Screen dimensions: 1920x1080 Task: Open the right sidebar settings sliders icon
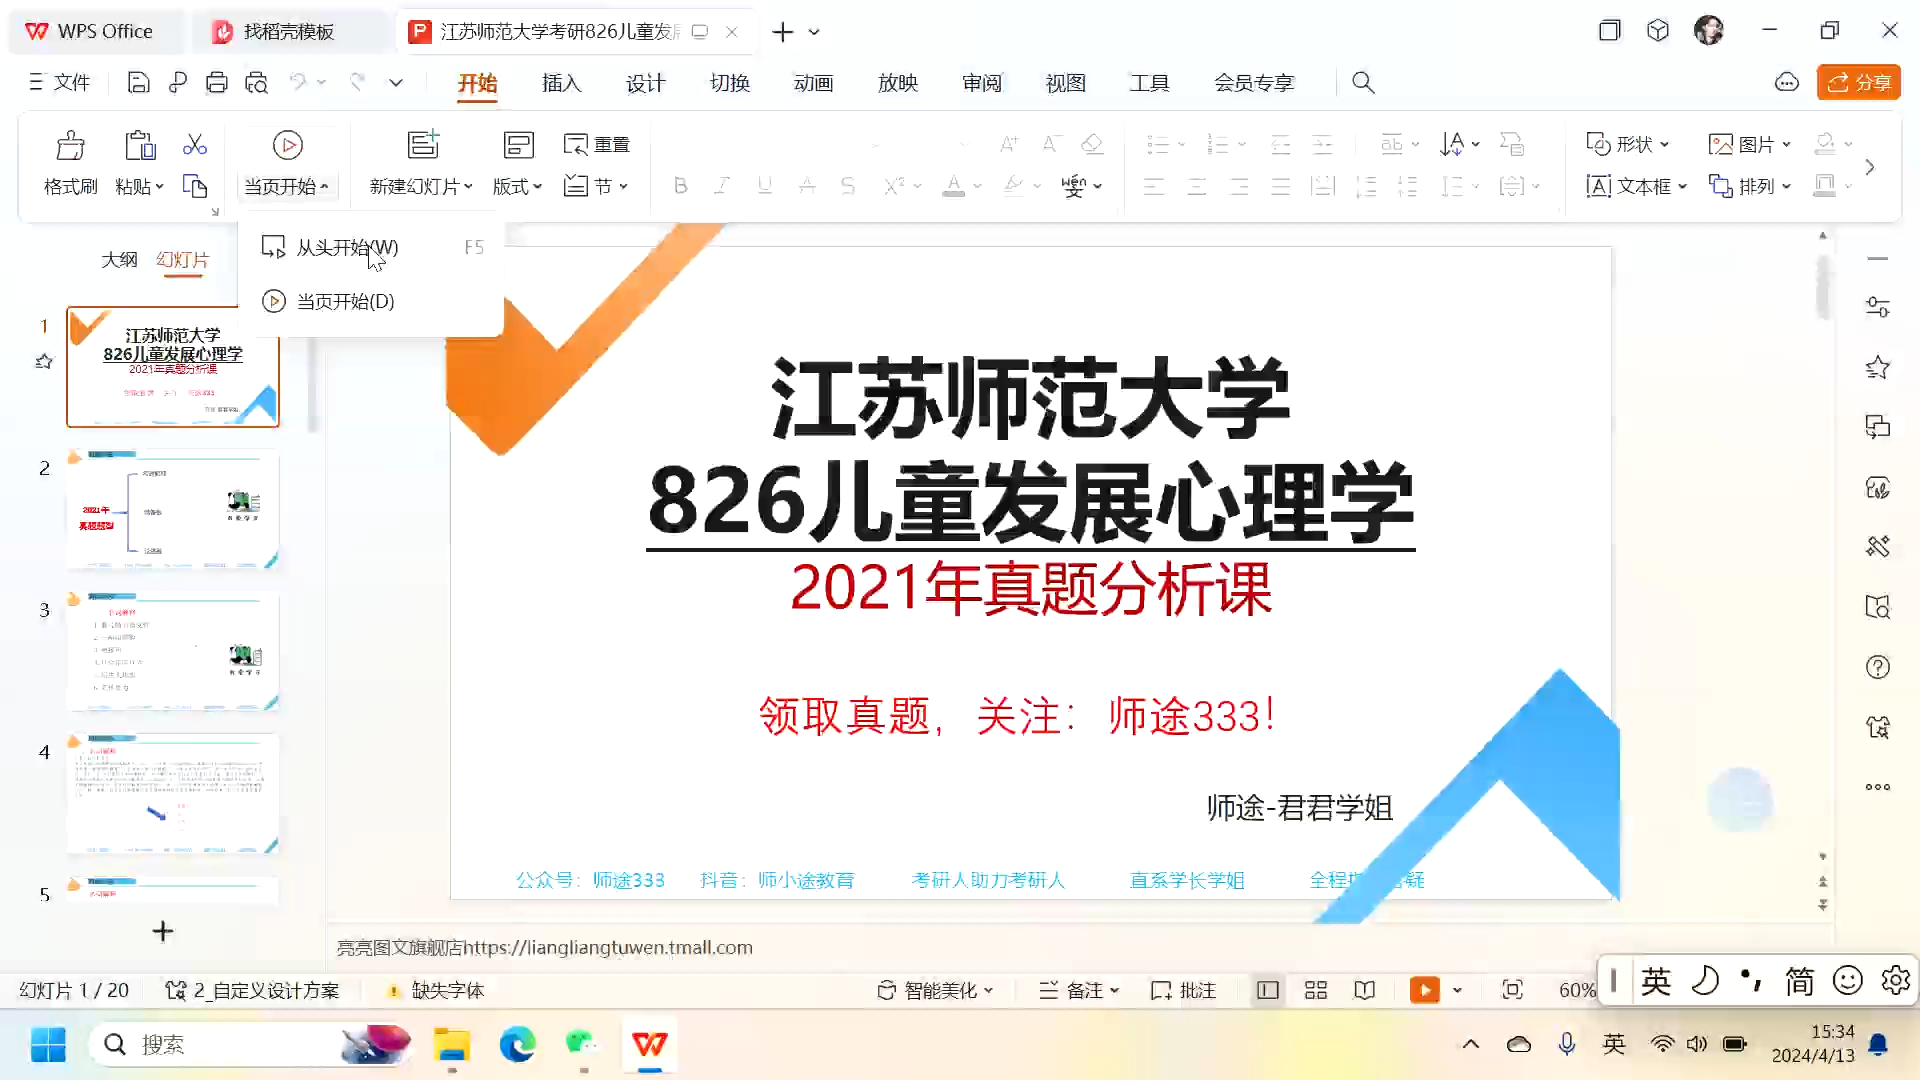(1877, 307)
